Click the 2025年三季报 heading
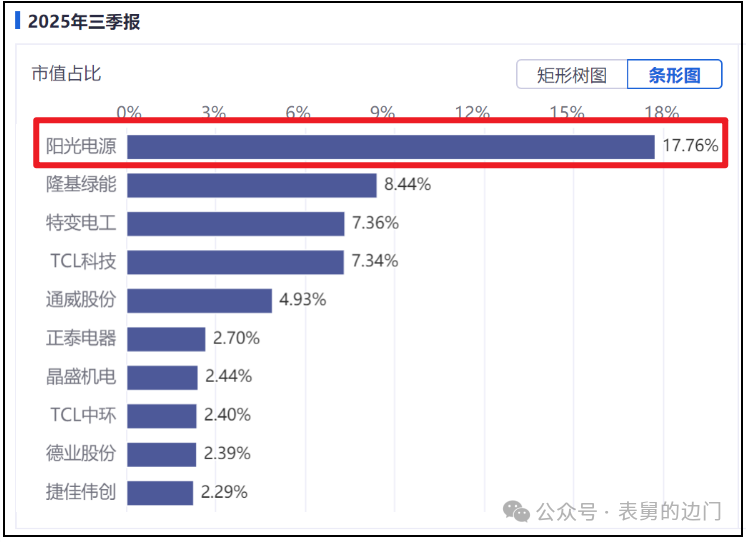 pos(84,22)
